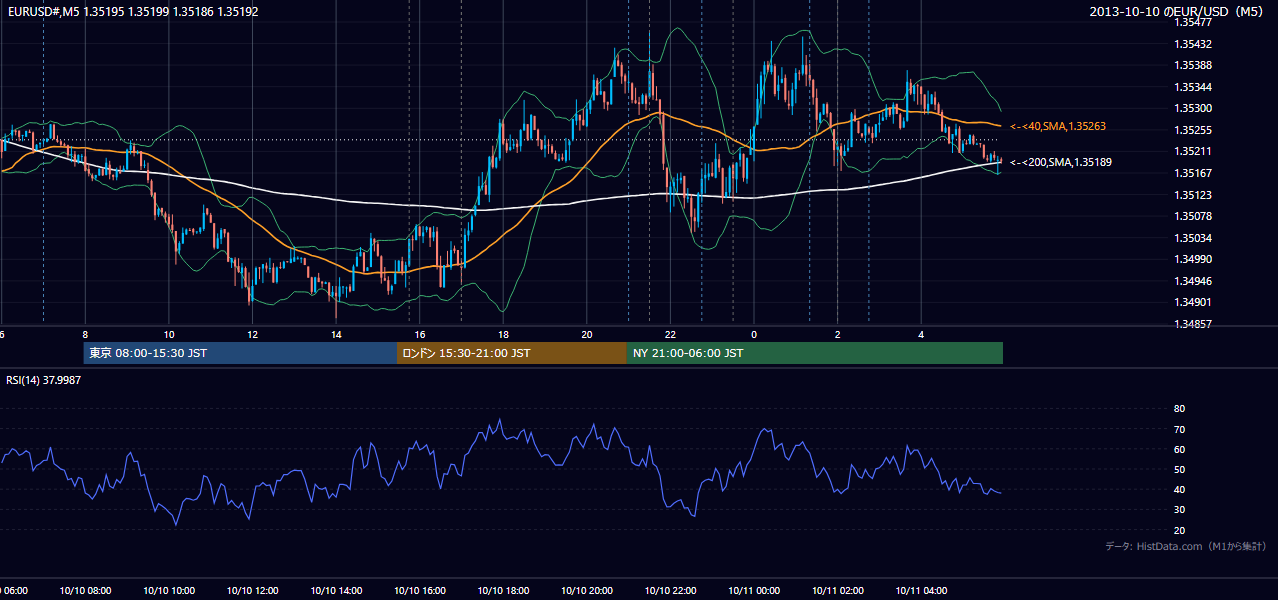Screen dimensions: 1278x600
Task: Click price axis value 1.34990
Action: click(x=1193, y=259)
